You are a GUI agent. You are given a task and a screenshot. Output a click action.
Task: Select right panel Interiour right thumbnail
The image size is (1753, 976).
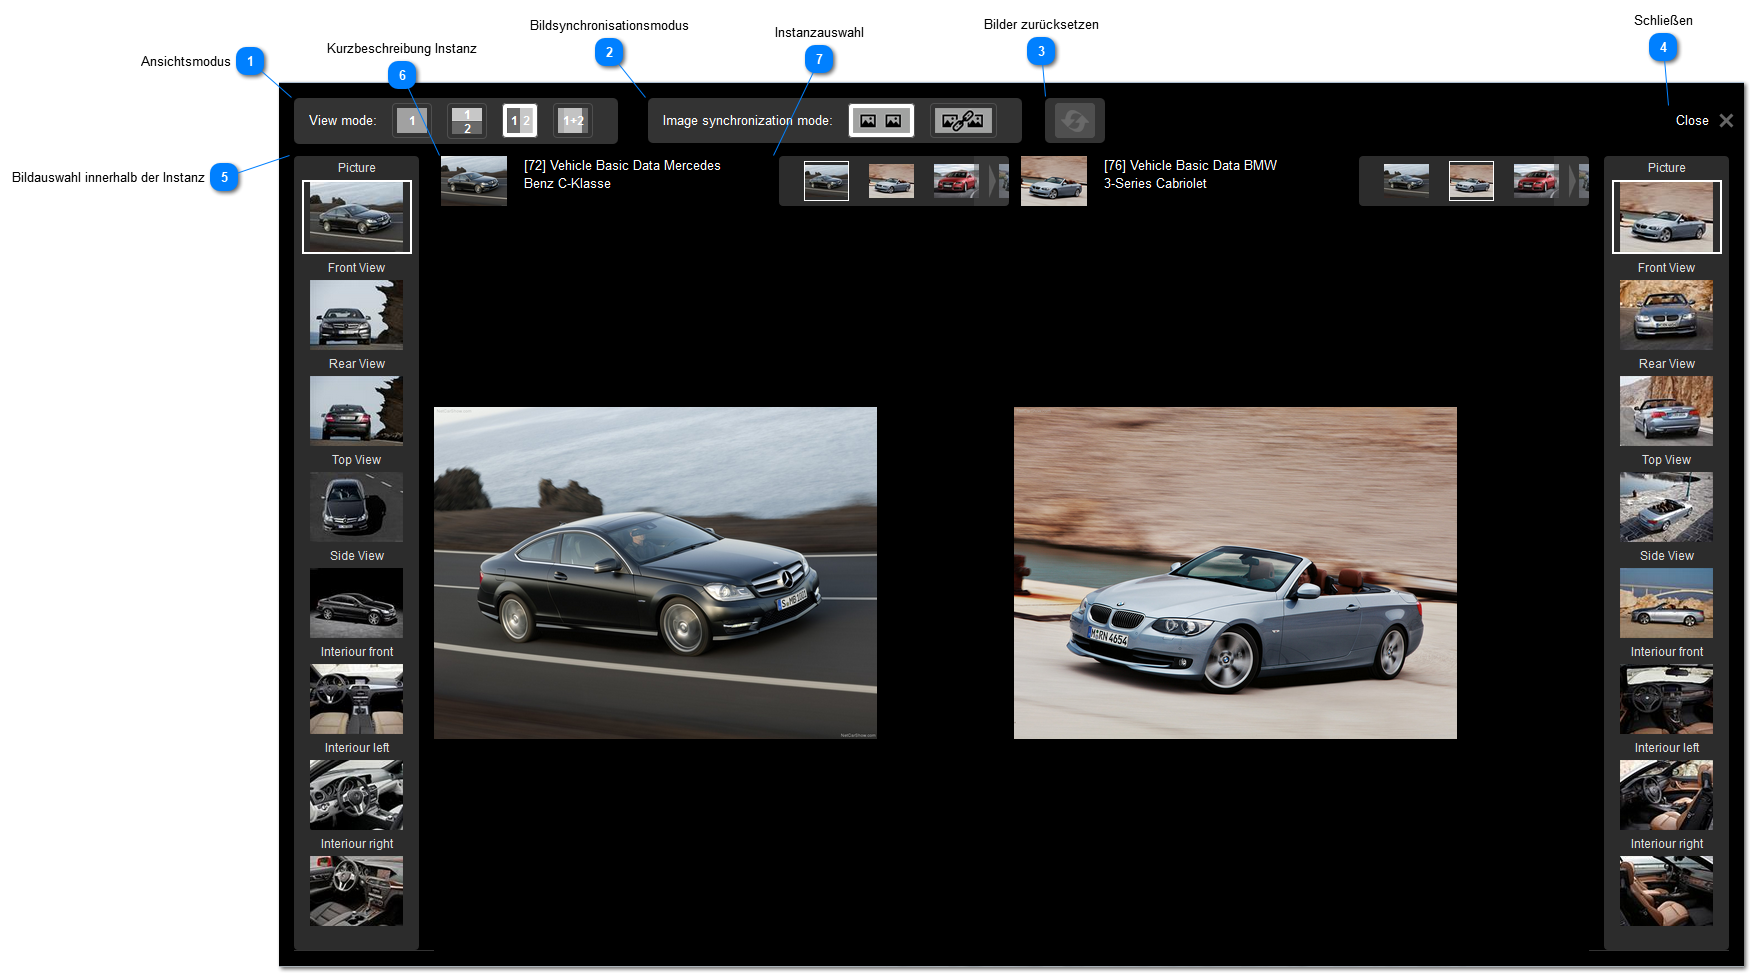[x=1667, y=891]
